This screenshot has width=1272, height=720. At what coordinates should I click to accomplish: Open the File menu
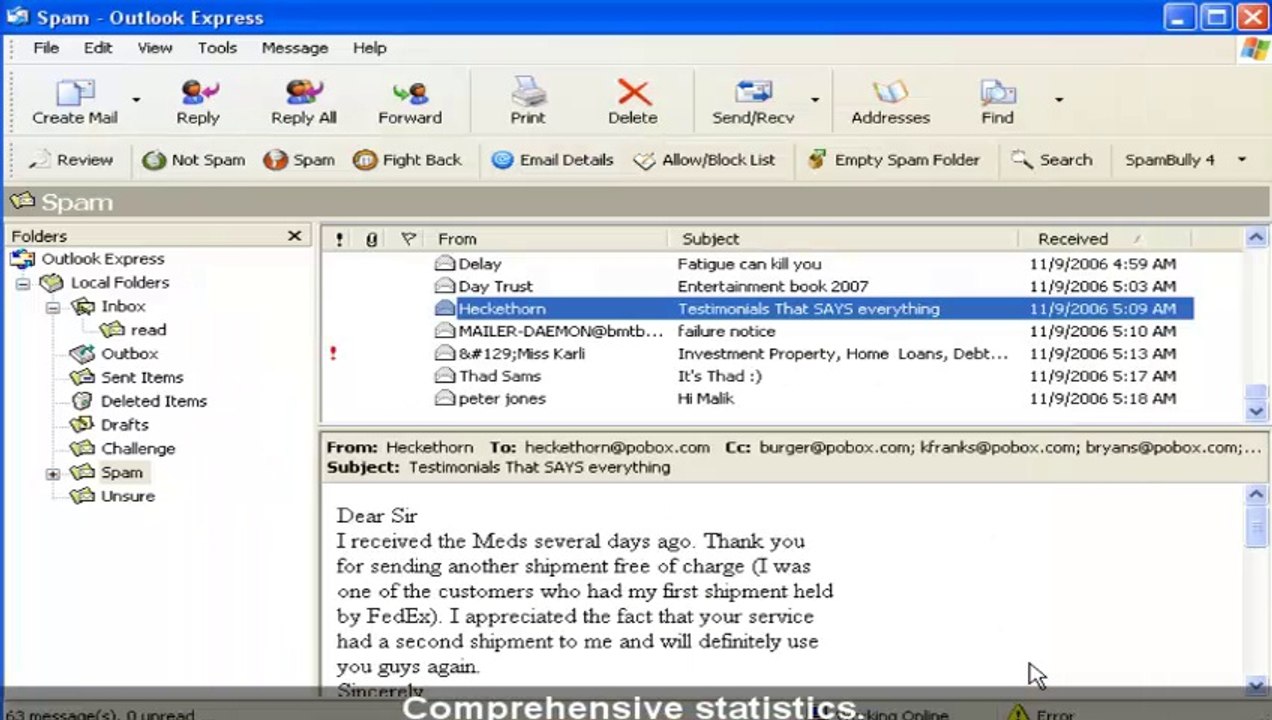click(46, 48)
